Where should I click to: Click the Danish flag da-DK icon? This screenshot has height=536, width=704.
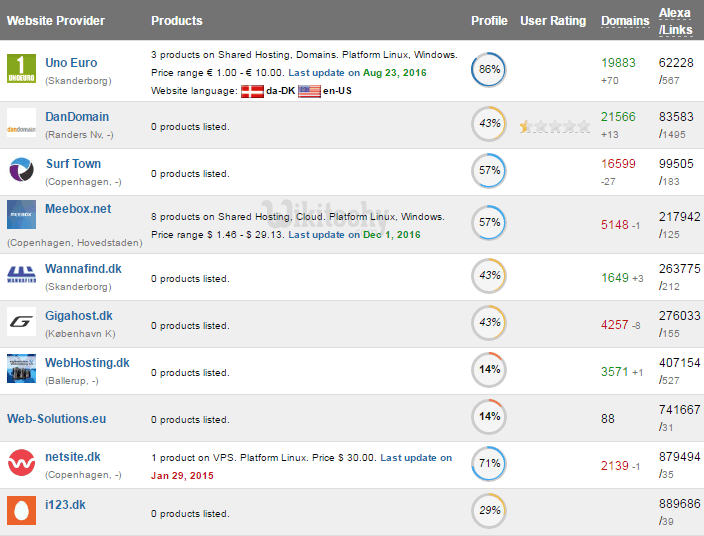pos(252,91)
